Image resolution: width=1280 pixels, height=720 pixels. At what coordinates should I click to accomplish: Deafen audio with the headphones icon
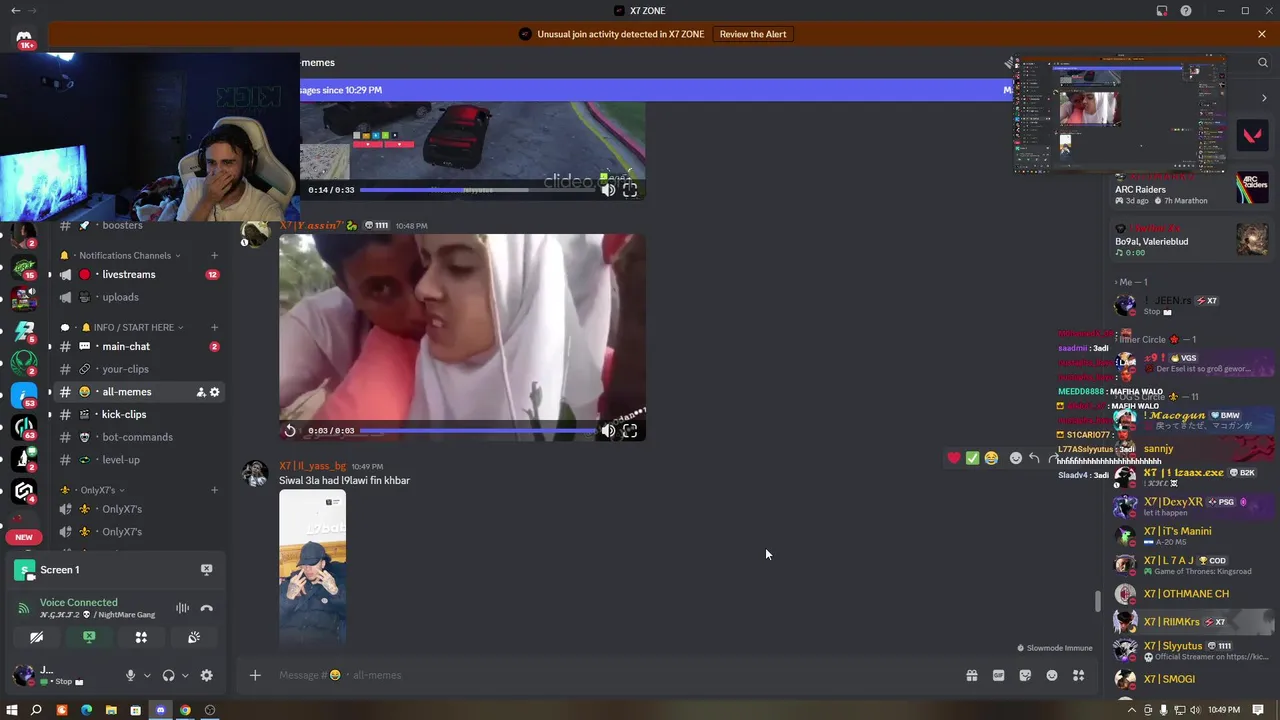pos(168,675)
